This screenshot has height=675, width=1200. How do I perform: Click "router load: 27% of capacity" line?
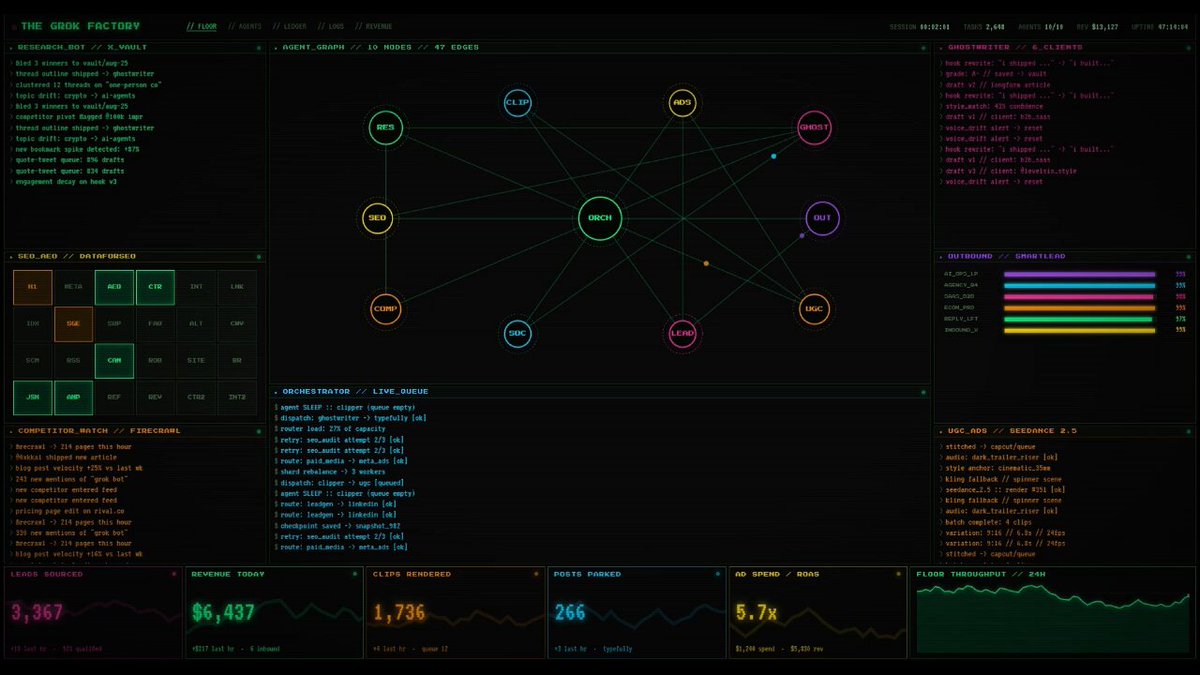(334, 429)
